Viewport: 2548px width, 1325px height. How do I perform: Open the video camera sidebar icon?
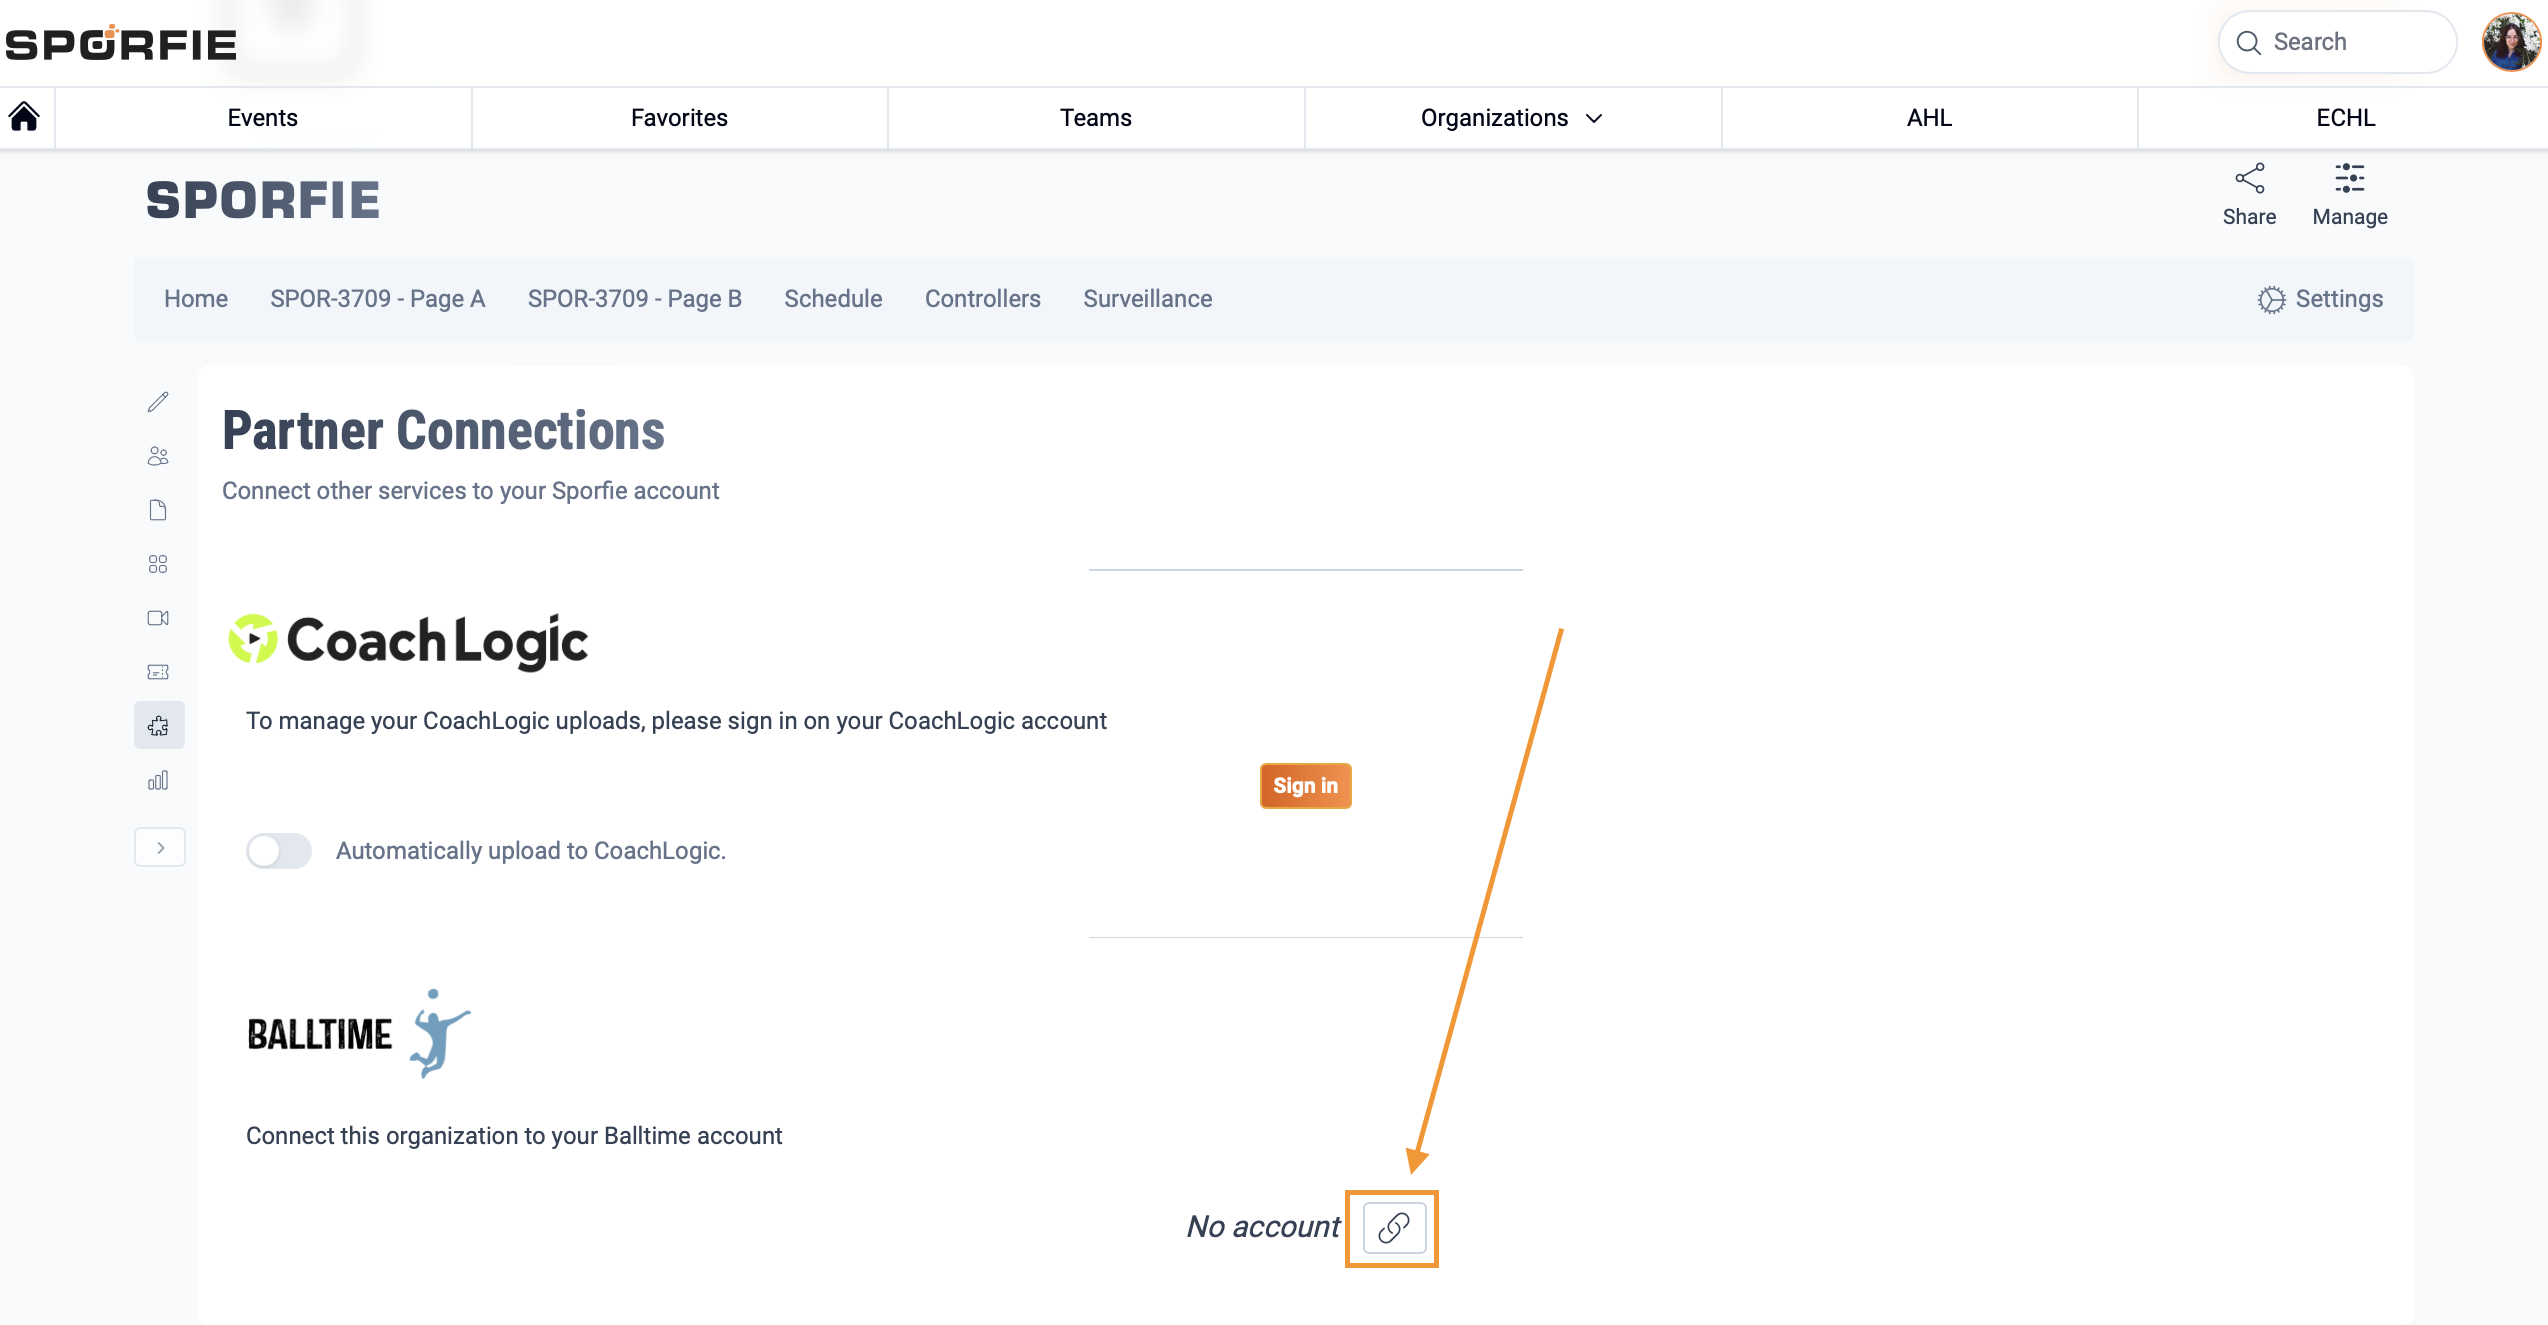pyautogui.click(x=158, y=618)
